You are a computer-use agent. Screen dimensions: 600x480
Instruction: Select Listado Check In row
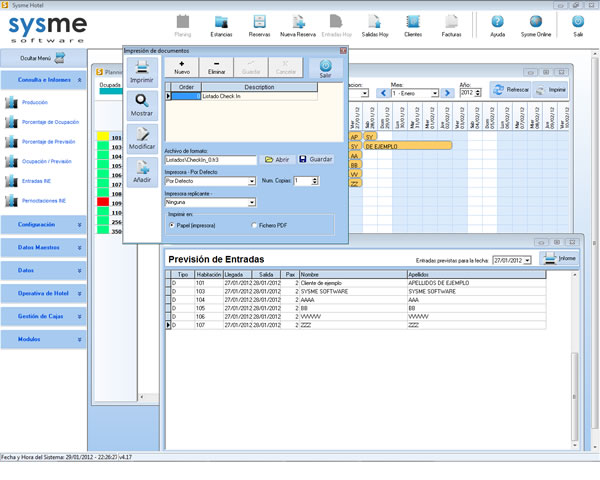click(242, 96)
